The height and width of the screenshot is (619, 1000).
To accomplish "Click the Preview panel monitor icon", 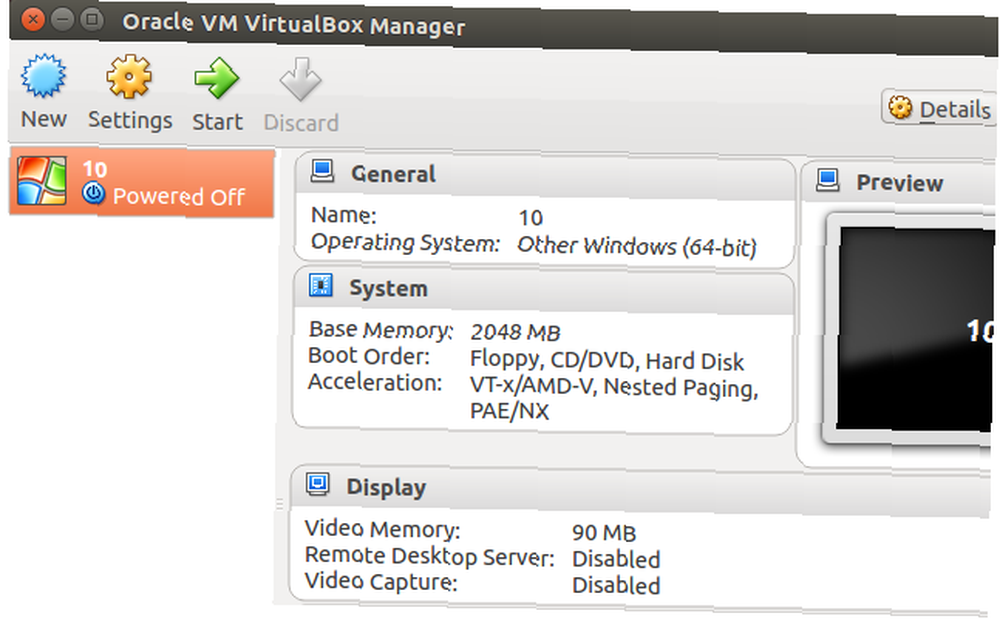I will coord(828,179).
